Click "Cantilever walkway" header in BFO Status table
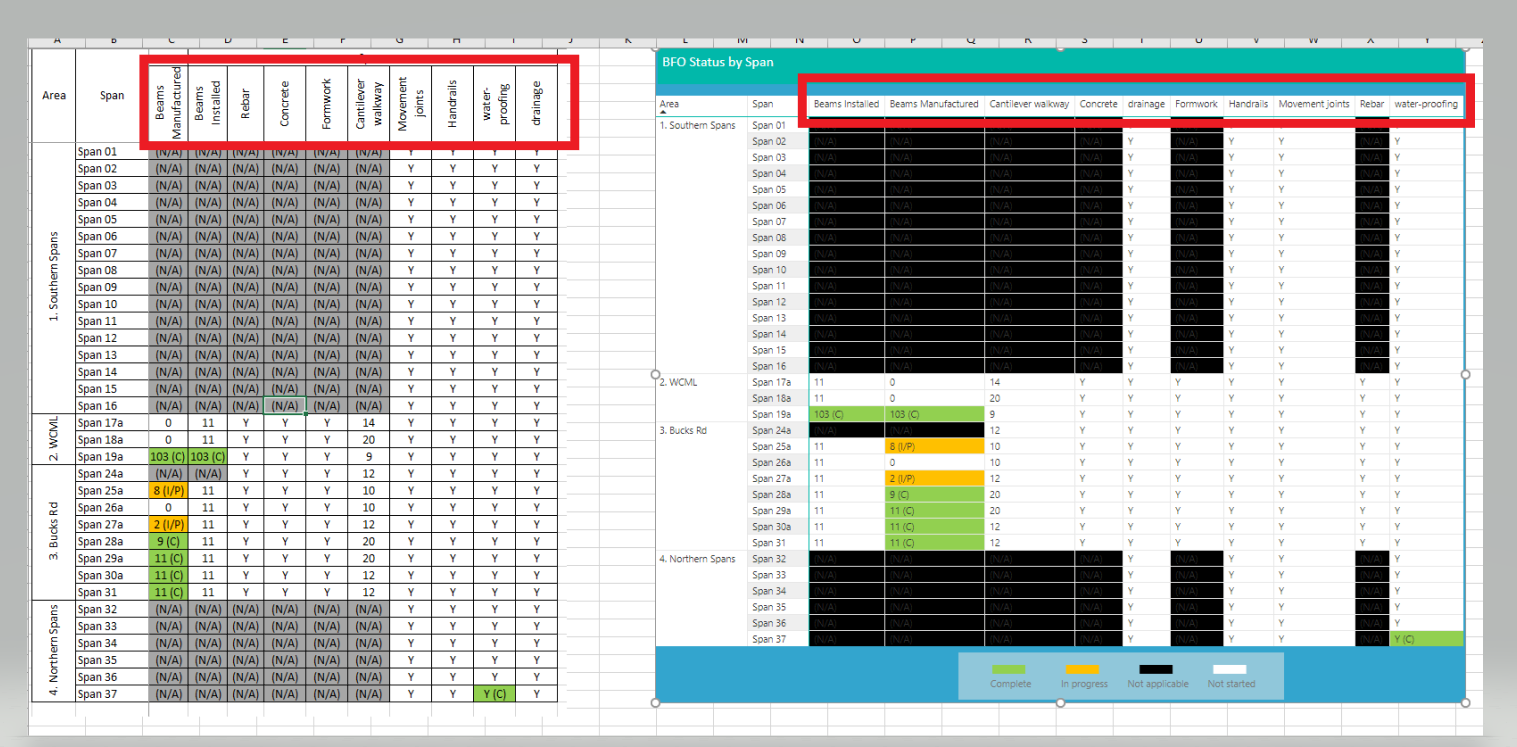 tap(1029, 104)
